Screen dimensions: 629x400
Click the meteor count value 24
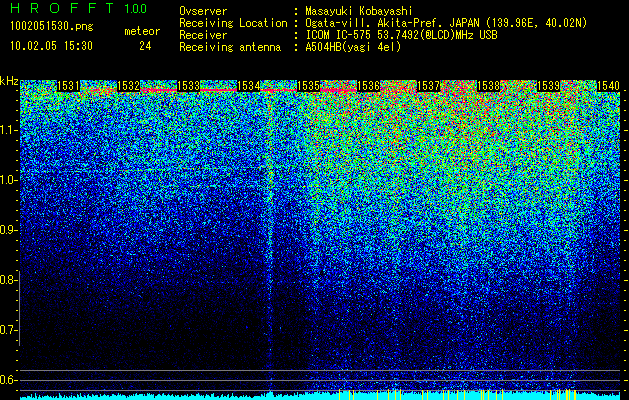pyautogui.click(x=145, y=46)
